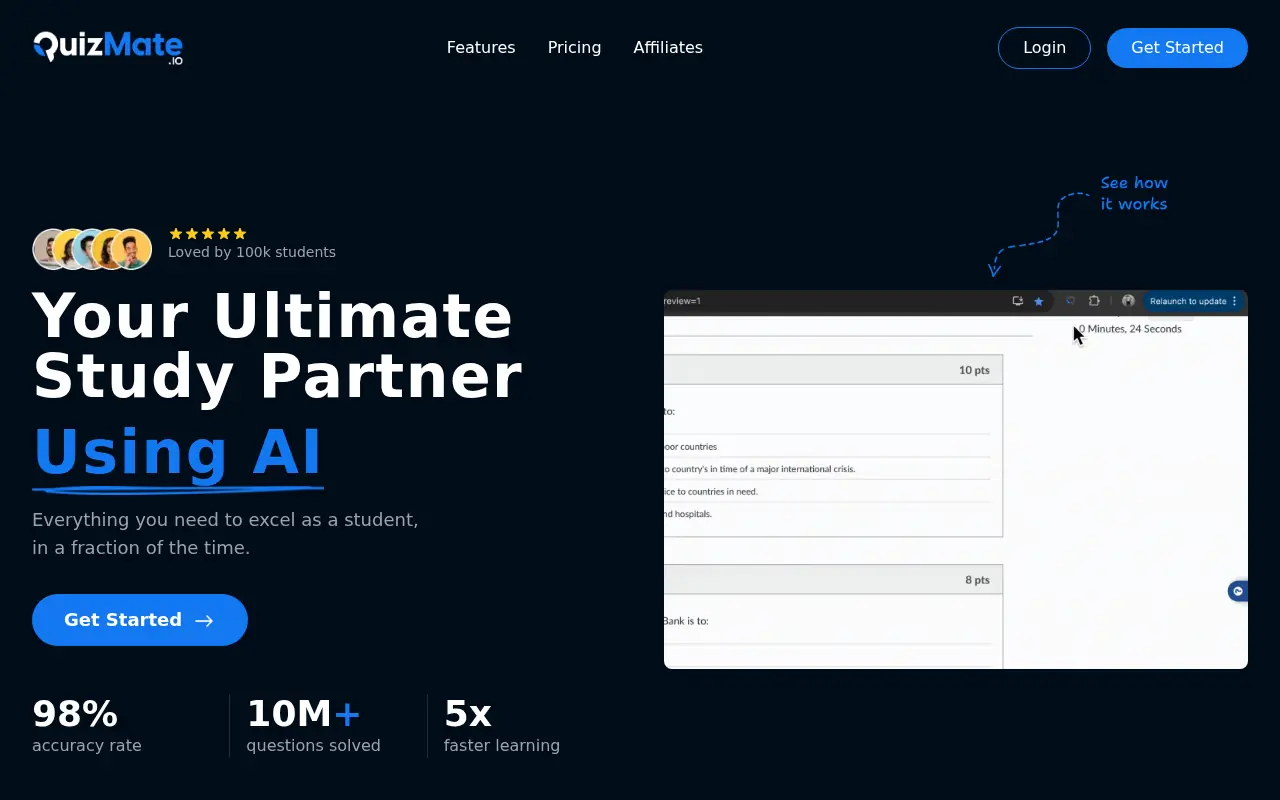Click the blue floating chat bubble icon
Screen dimensions: 1280x800
pos(1238,591)
